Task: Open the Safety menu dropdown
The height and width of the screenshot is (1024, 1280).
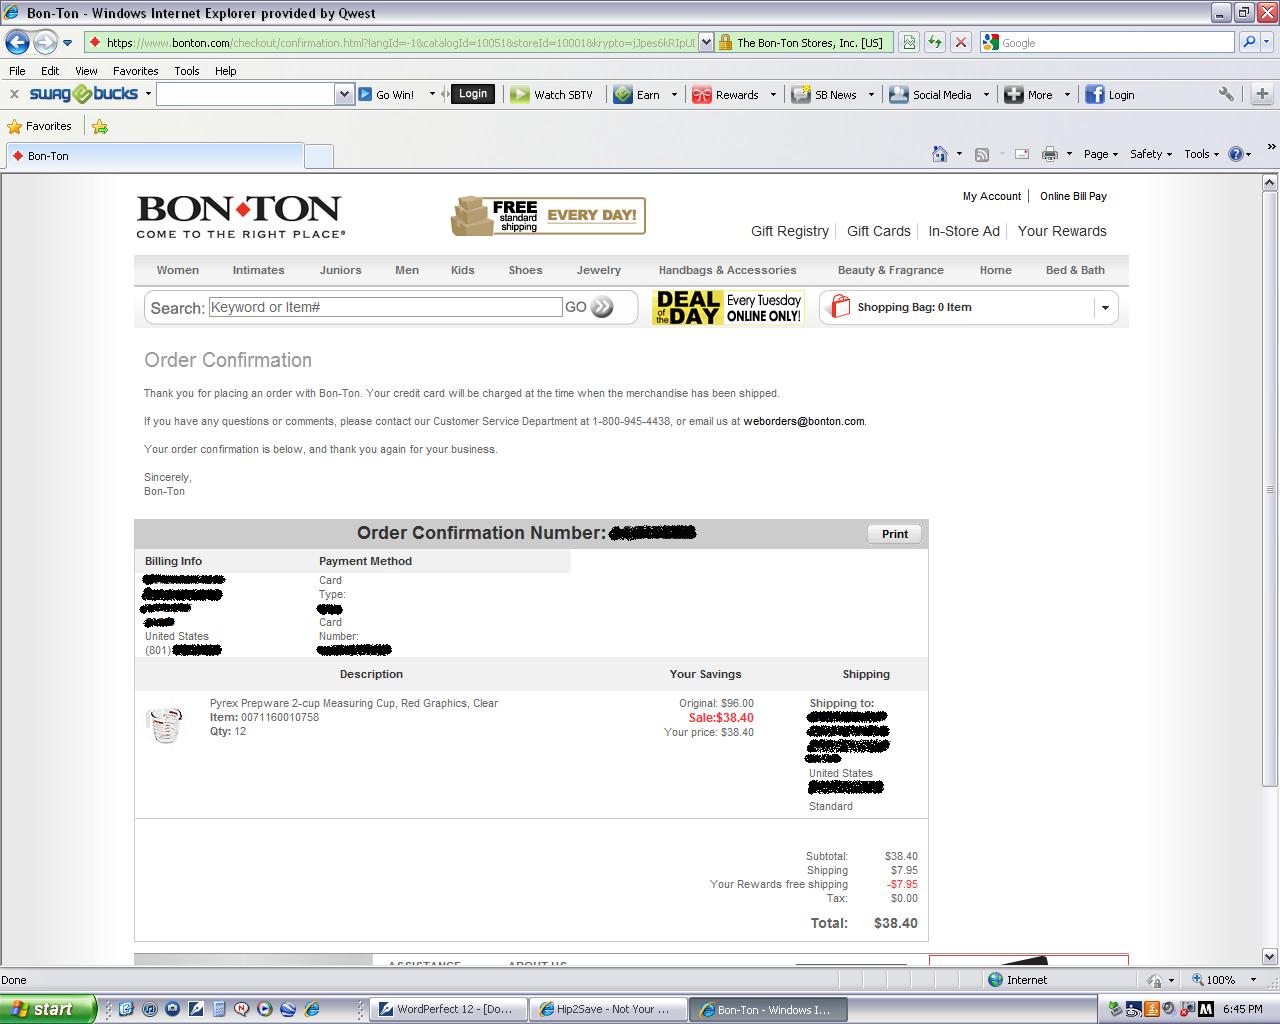Action: [x=1151, y=154]
